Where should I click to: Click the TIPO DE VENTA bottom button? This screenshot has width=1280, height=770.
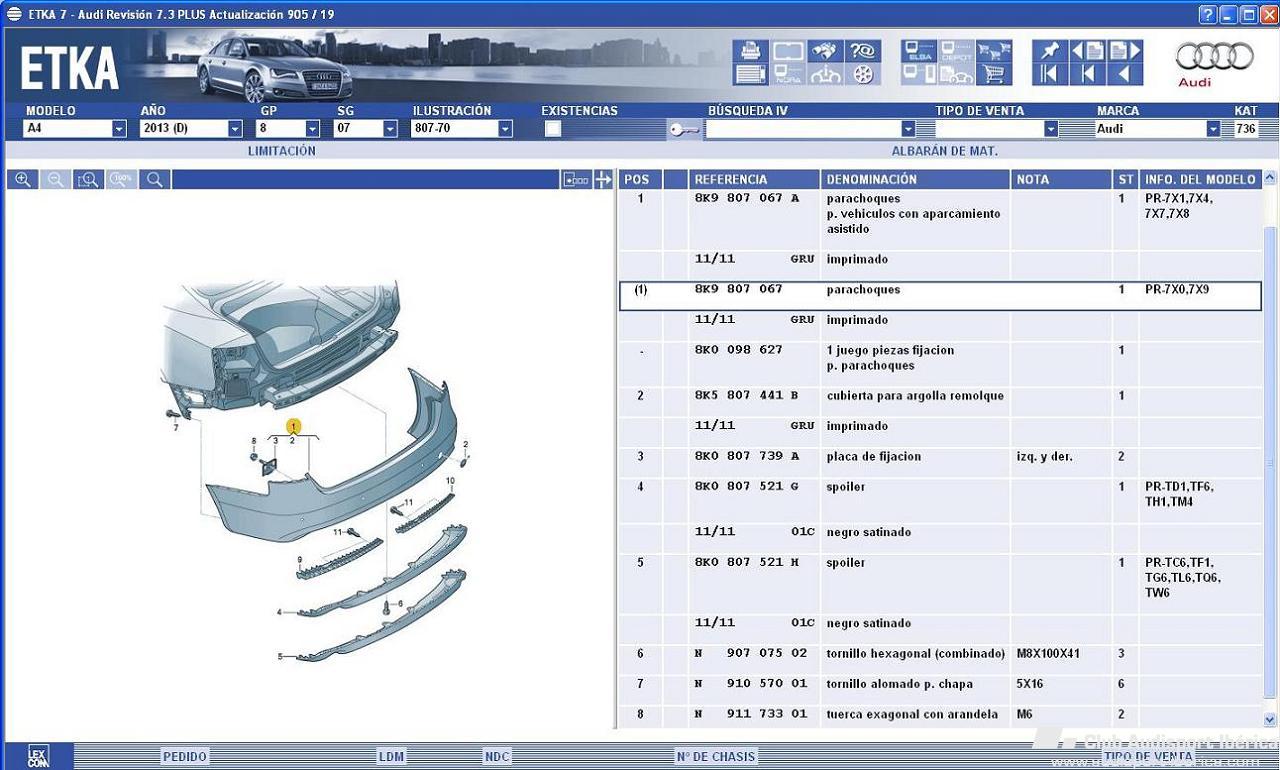(x=1148, y=757)
